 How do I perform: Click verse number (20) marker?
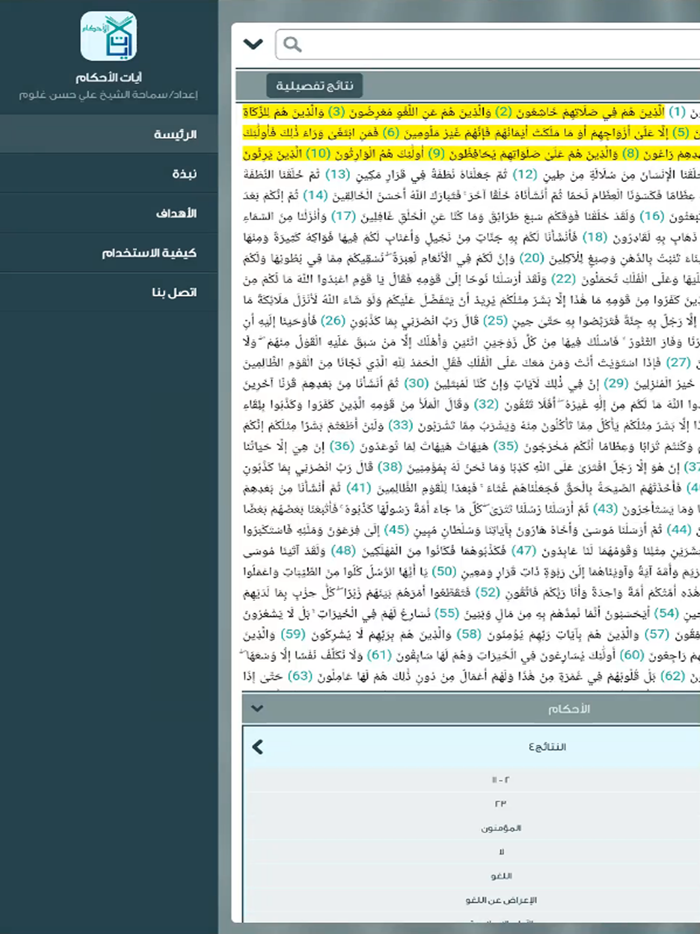[531, 258]
